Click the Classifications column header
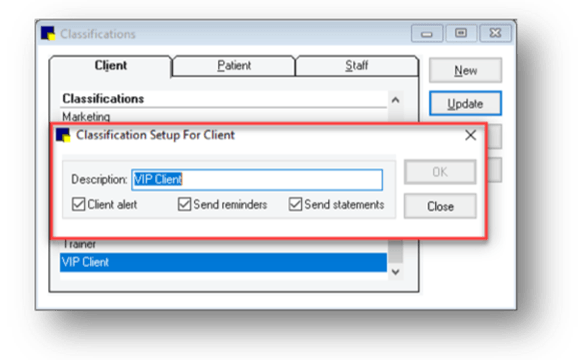Viewport: 585px width, 360px height. coord(223,99)
